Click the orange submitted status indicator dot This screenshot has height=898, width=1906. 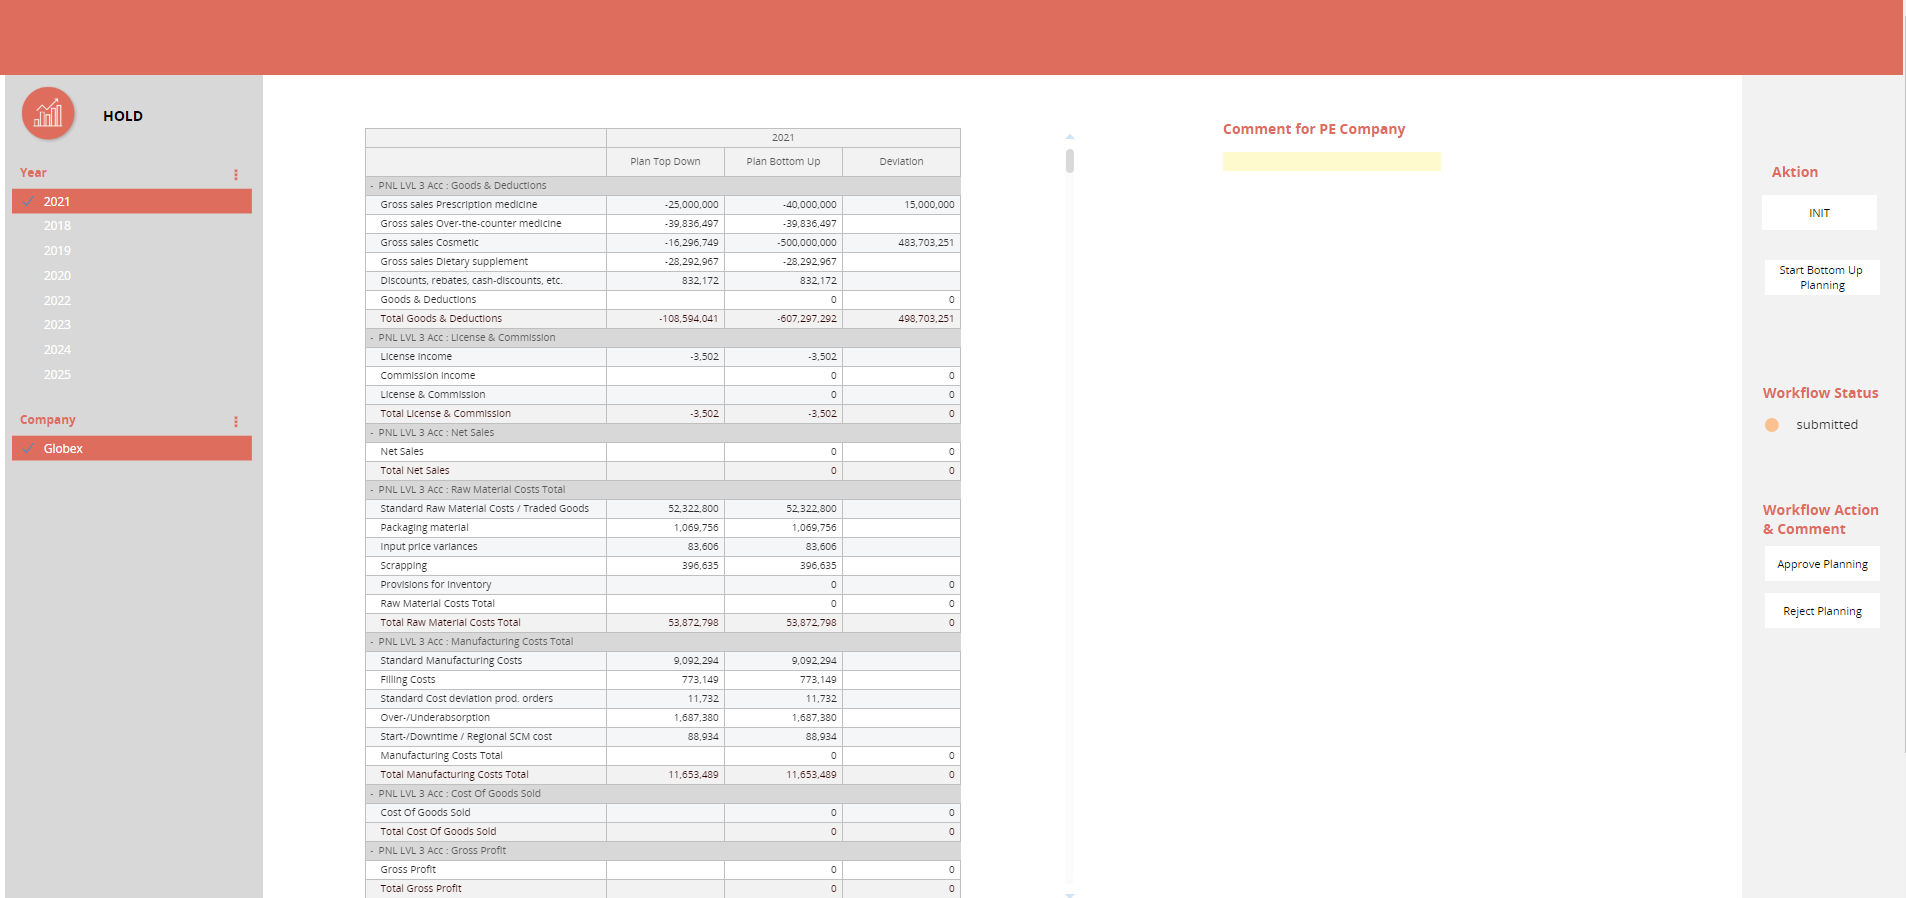tap(1772, 425)
